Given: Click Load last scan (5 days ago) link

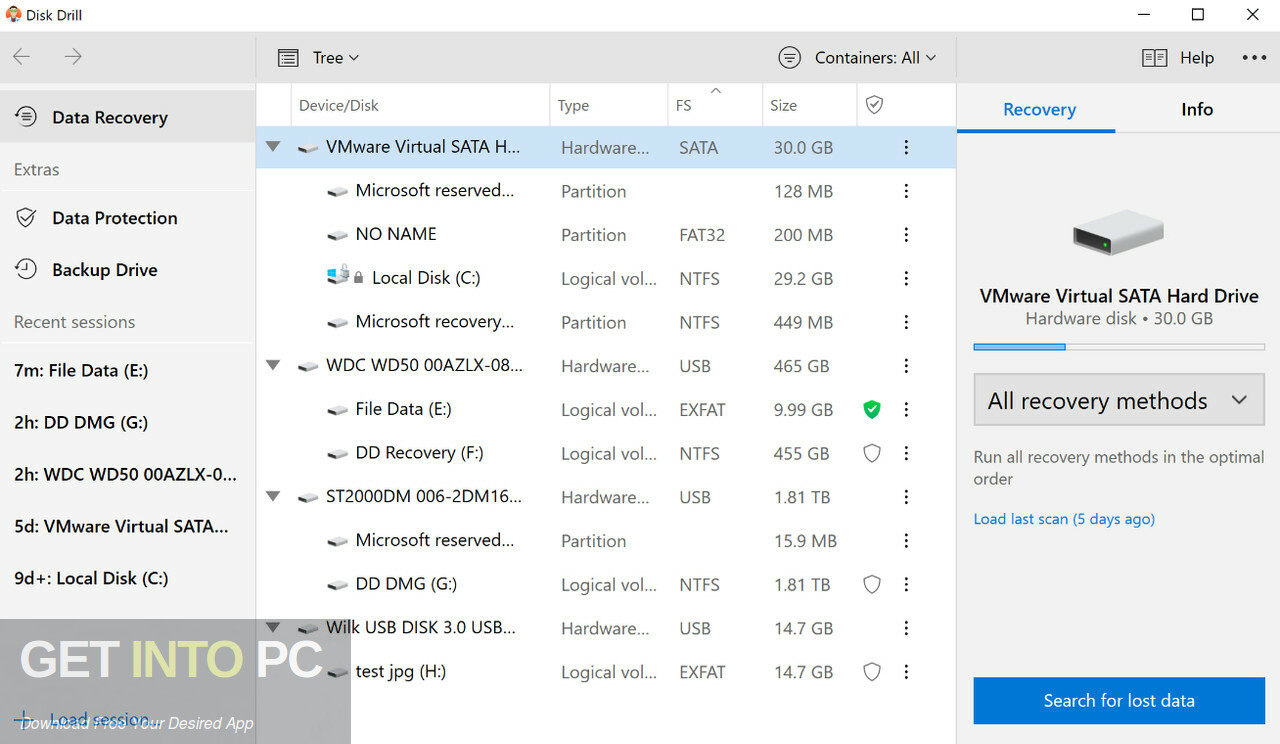Looking at the screenshot, I should pyautogui.click(x=1064, y=519).
